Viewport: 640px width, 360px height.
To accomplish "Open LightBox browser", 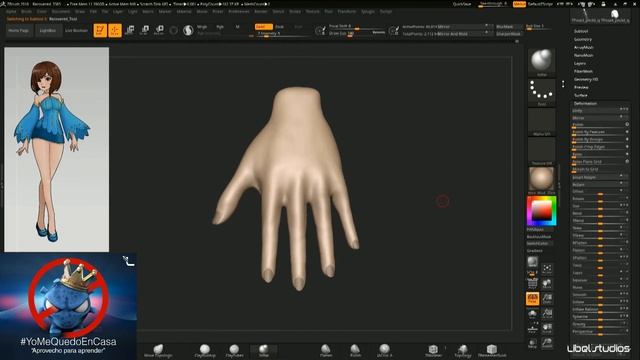I will (48, 31).
